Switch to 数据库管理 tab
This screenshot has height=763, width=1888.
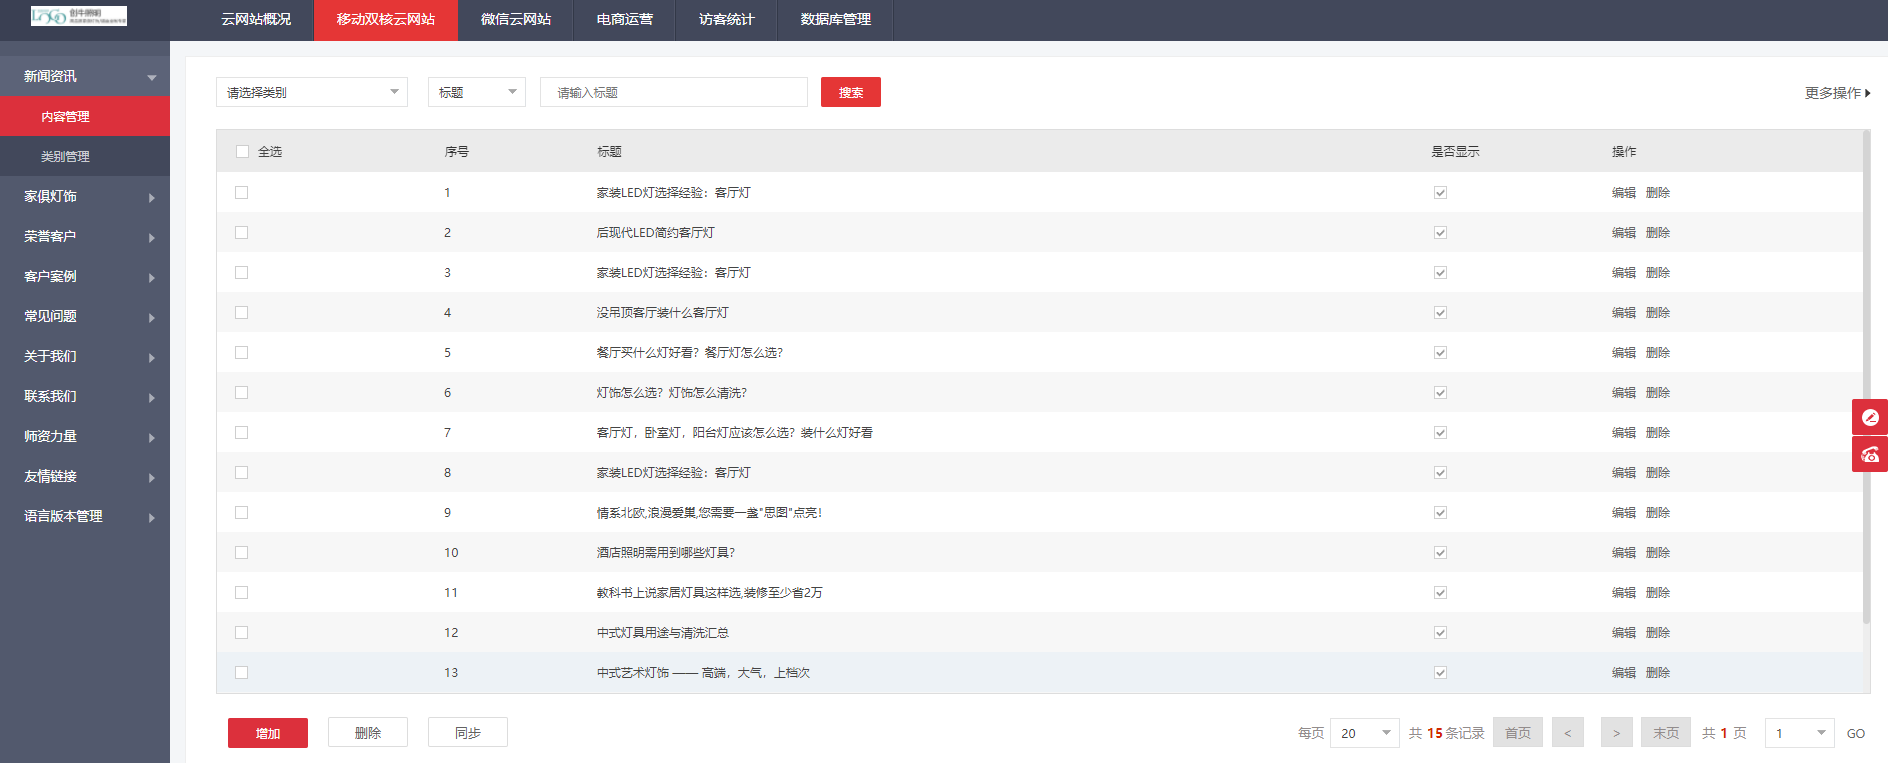836,20
